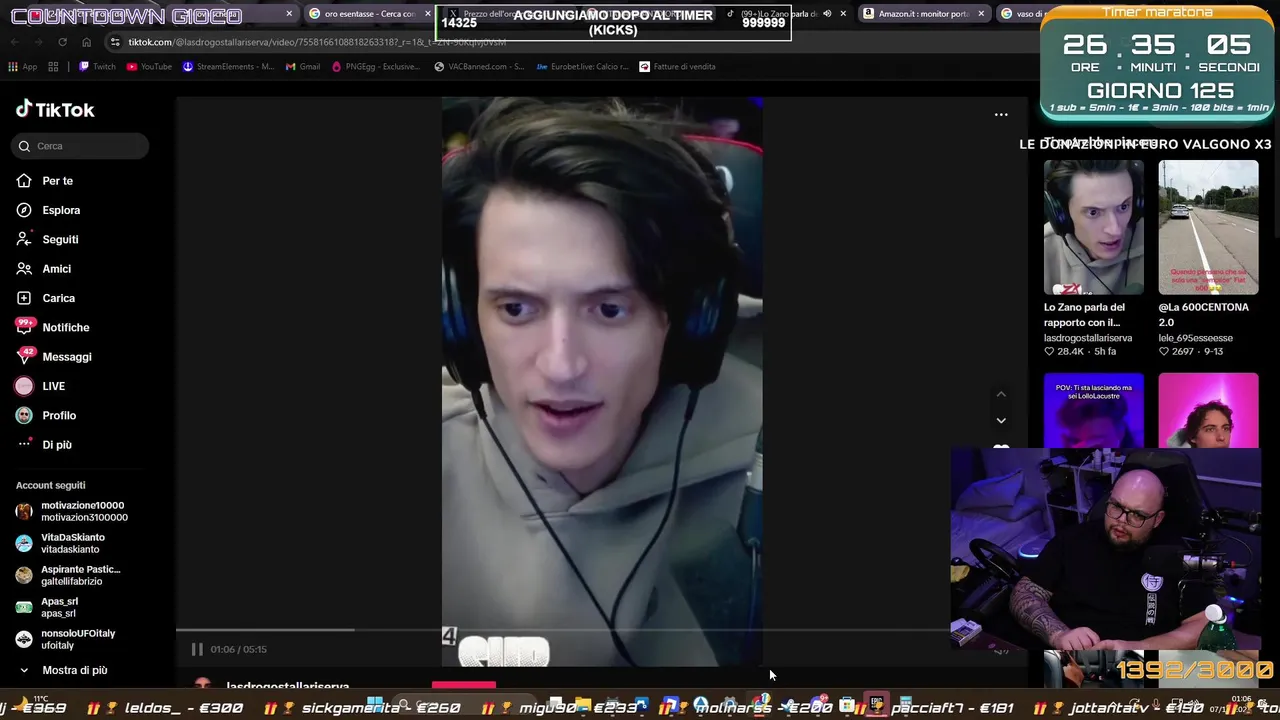Go to the next video with down arrow

tap(1001, 420)
